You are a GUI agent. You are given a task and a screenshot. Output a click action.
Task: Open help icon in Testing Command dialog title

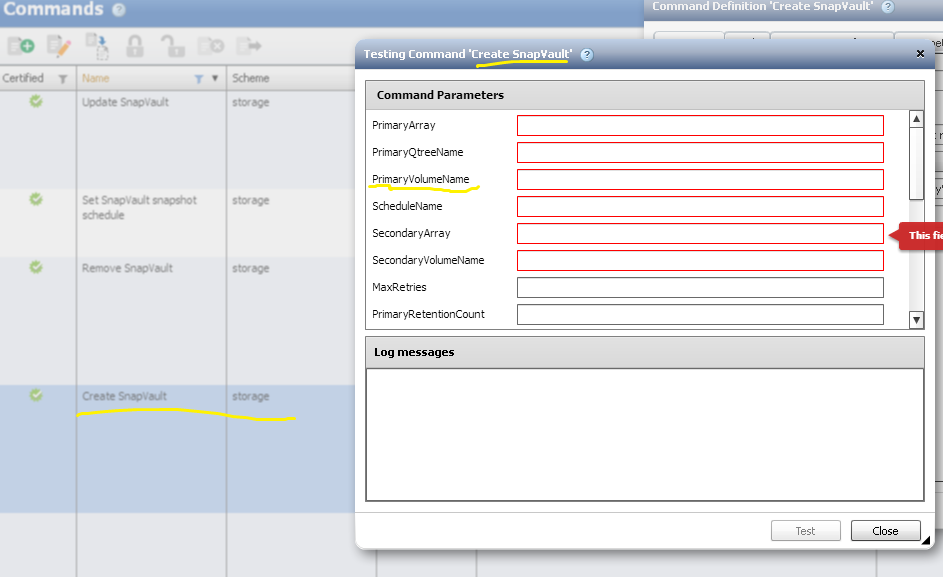(x=586, y=54)
